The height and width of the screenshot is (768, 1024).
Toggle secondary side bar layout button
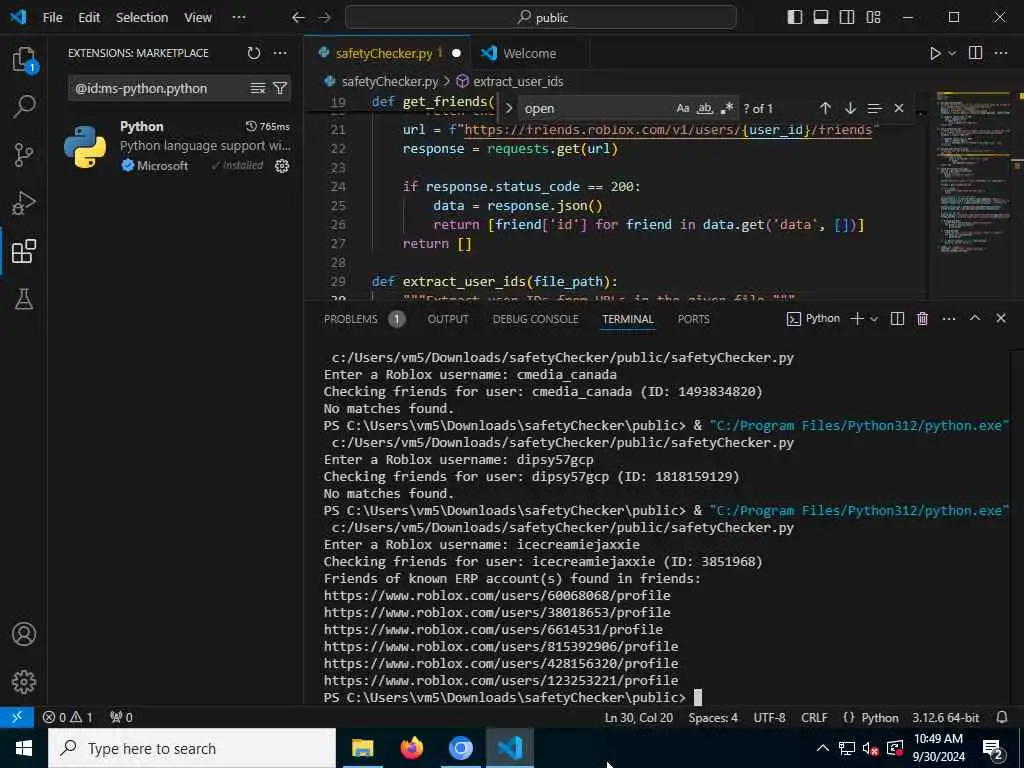[x=847, y=18]
